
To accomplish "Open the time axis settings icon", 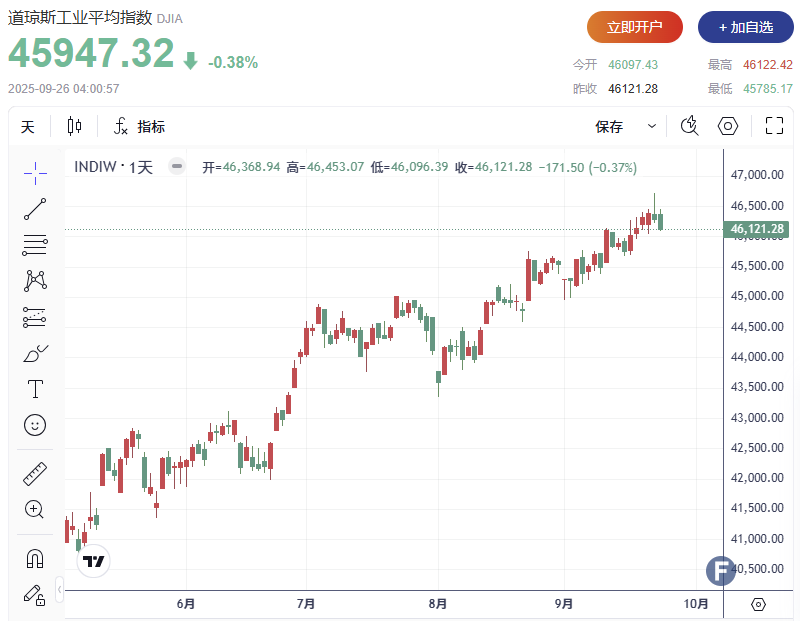I will tap(759, 605).
